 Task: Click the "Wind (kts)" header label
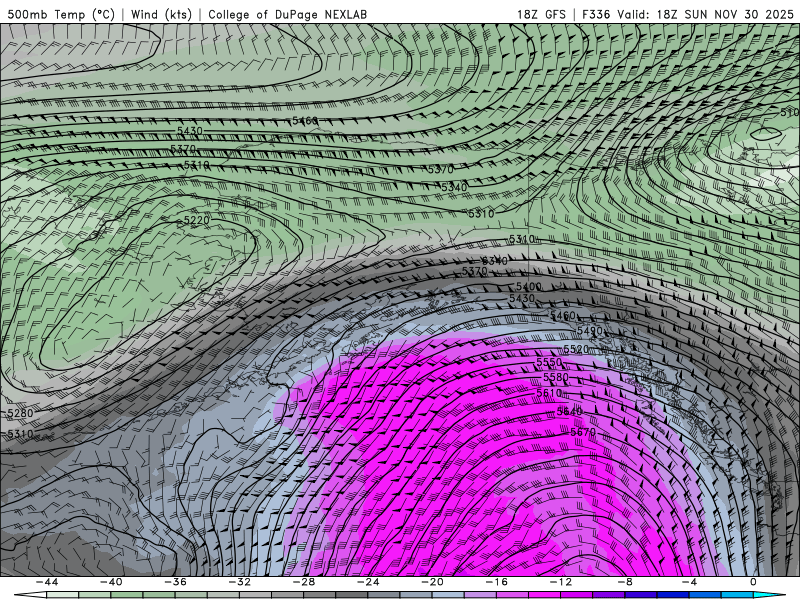coord(161,14)
